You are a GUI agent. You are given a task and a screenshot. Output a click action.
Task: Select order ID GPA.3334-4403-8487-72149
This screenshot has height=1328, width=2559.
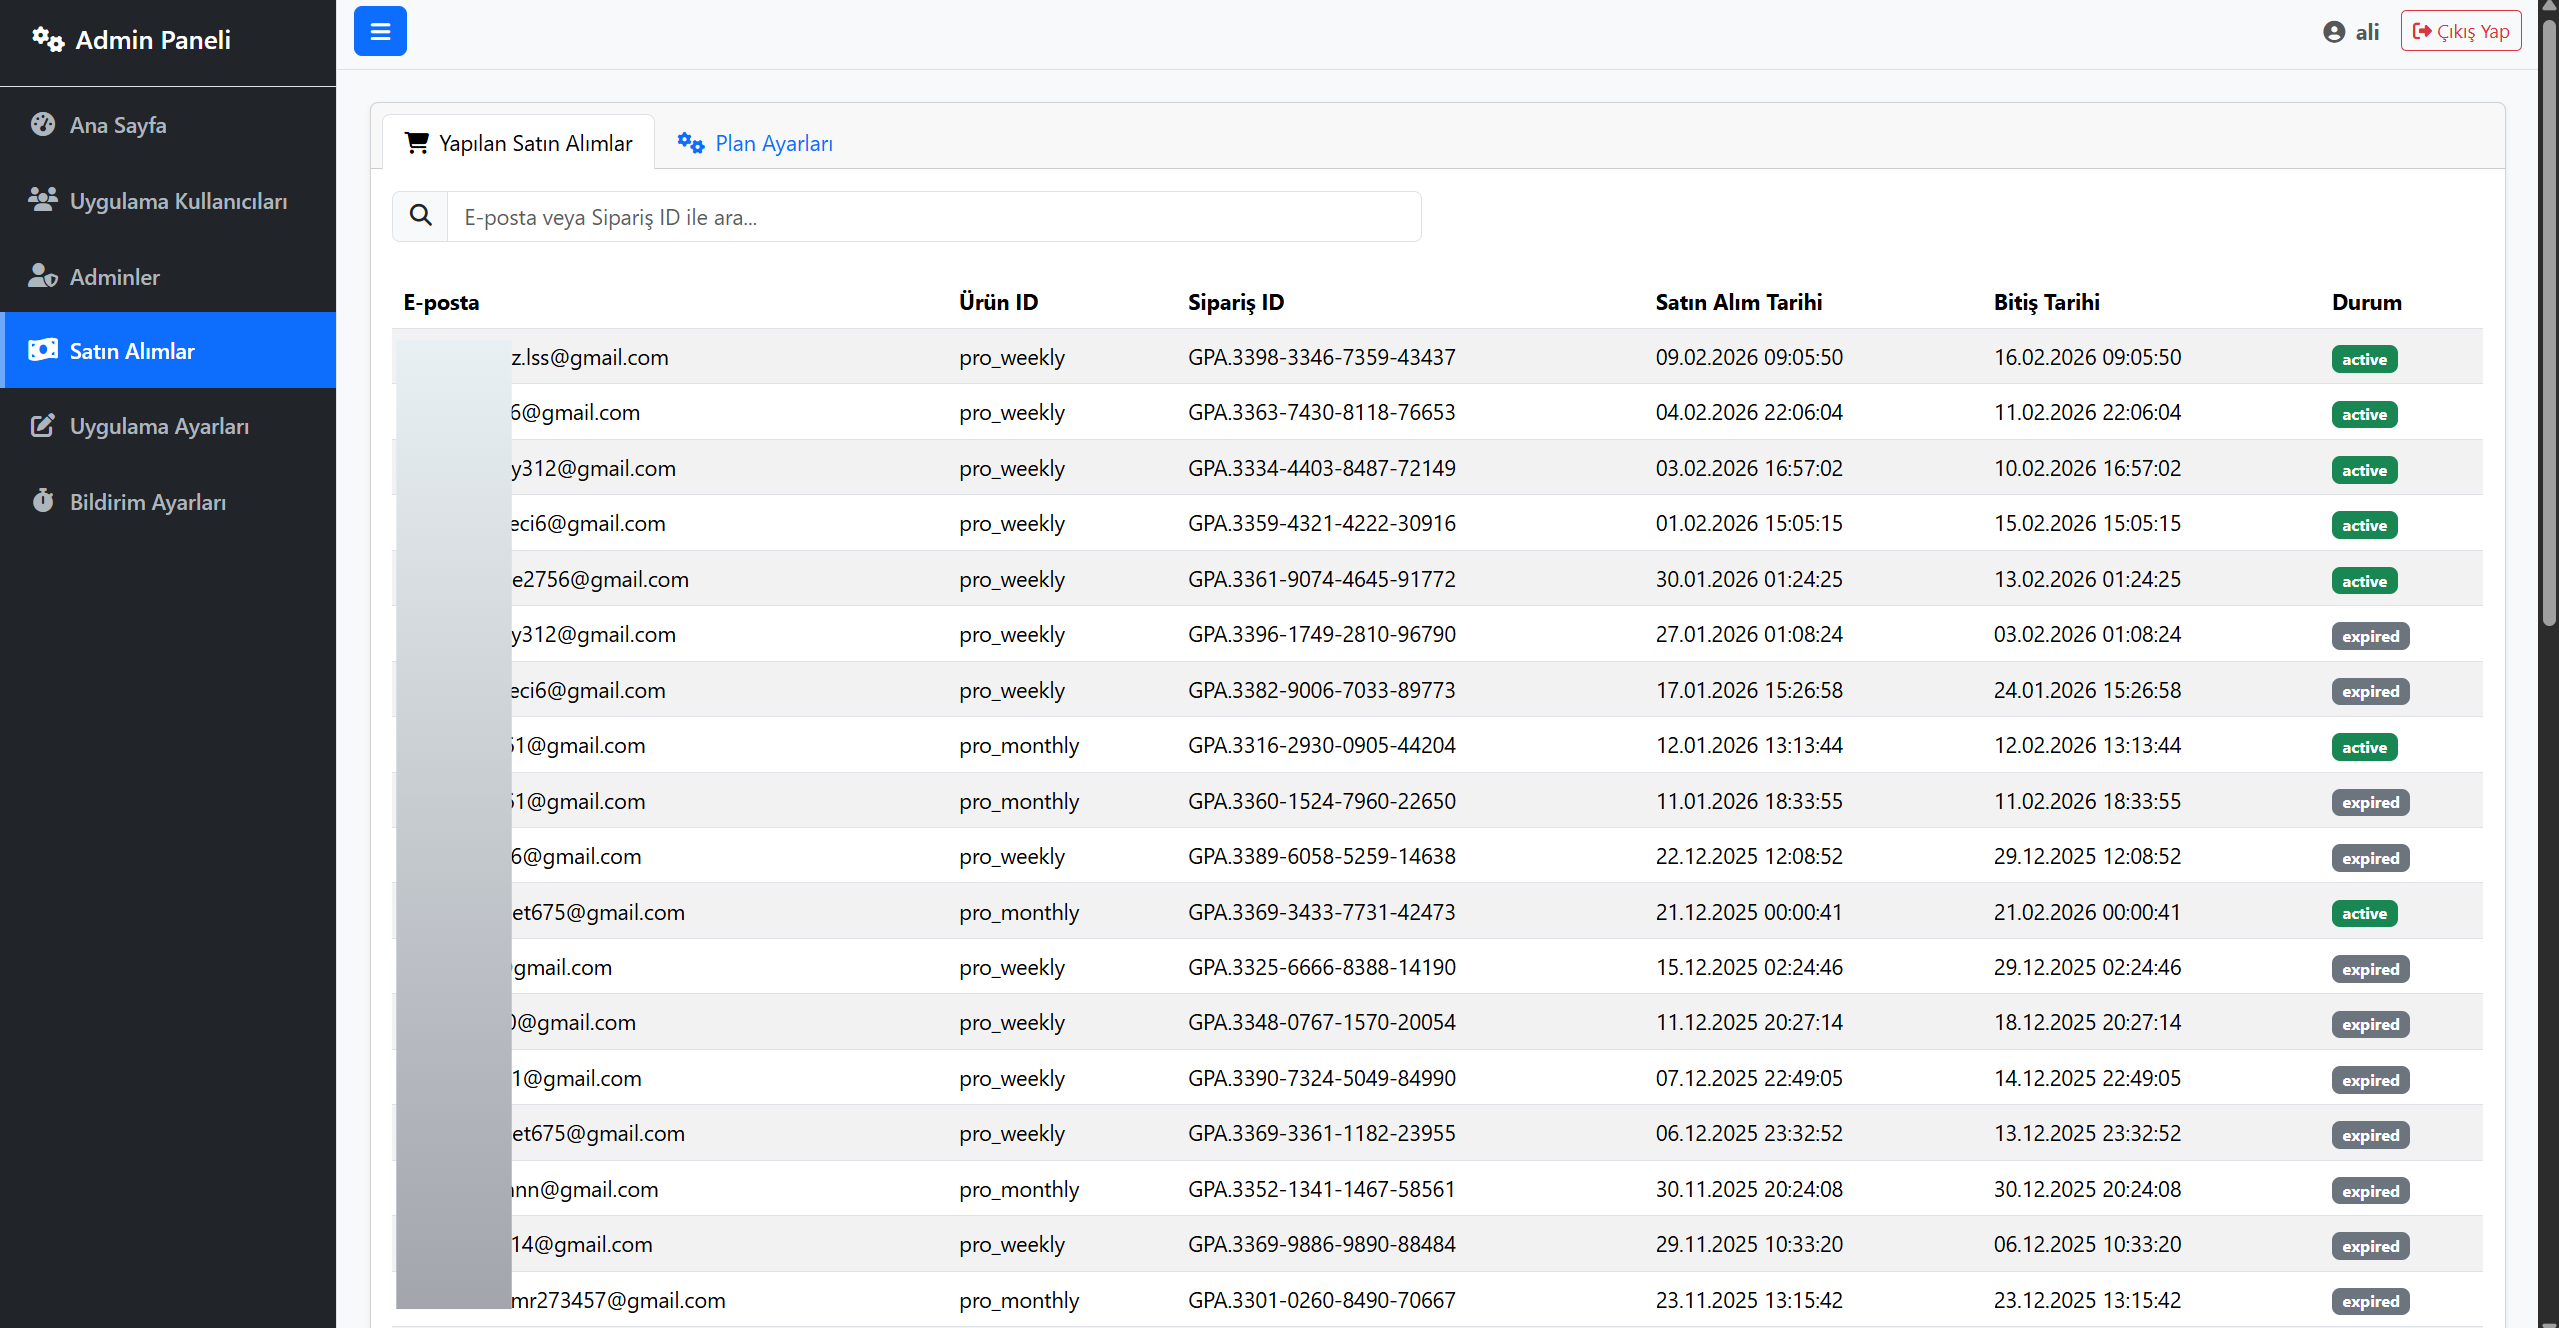click(x=1322, y=468)
